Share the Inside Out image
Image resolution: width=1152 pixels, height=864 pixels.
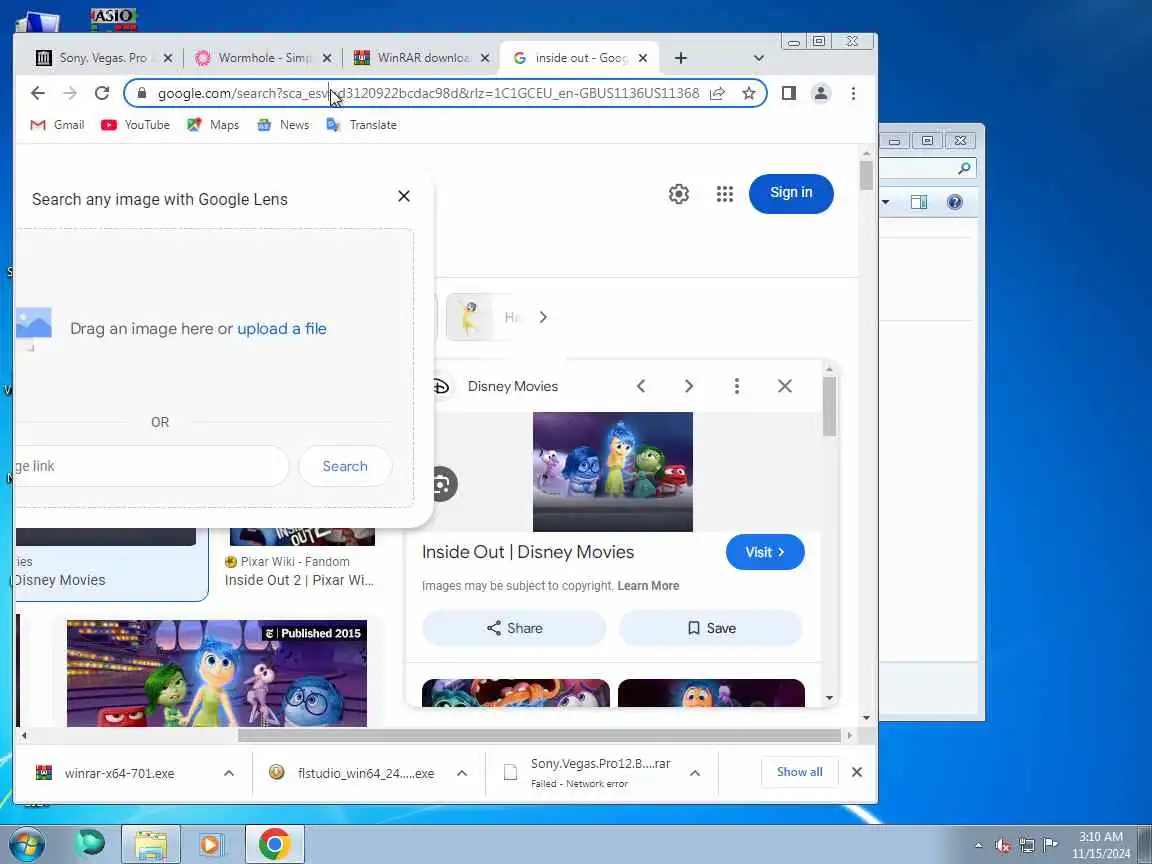(x=514, y=628)
